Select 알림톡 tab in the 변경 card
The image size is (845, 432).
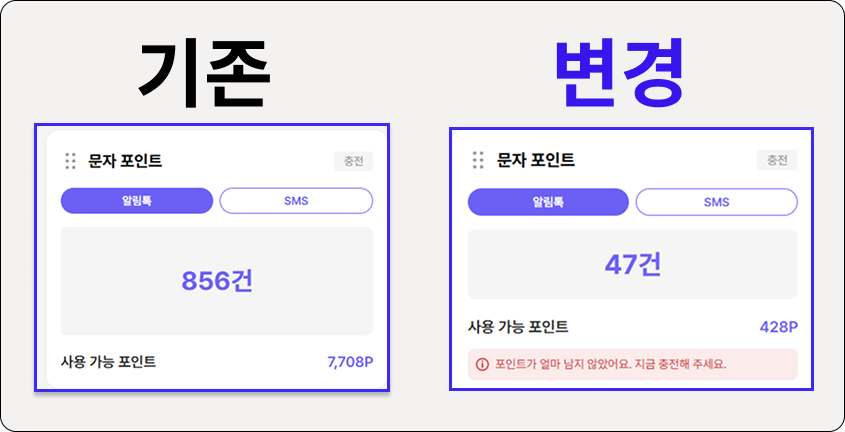point(547,202)
